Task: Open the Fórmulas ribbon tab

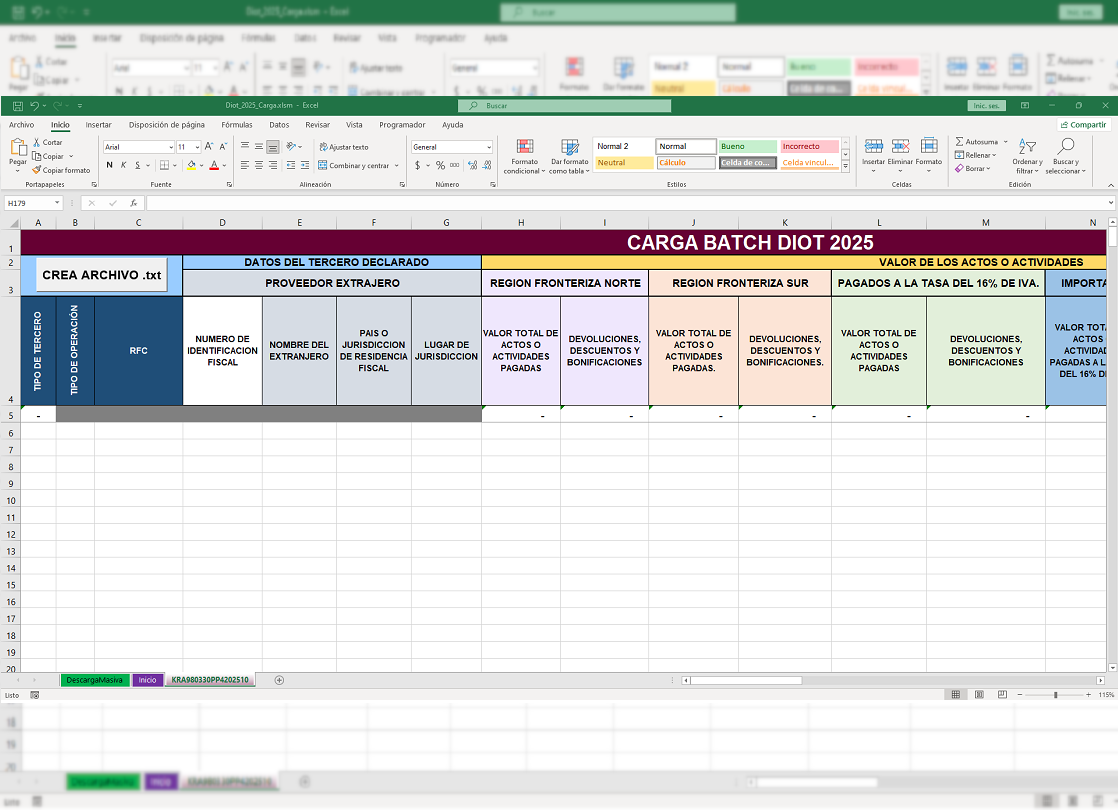Action: coord(237,125)
